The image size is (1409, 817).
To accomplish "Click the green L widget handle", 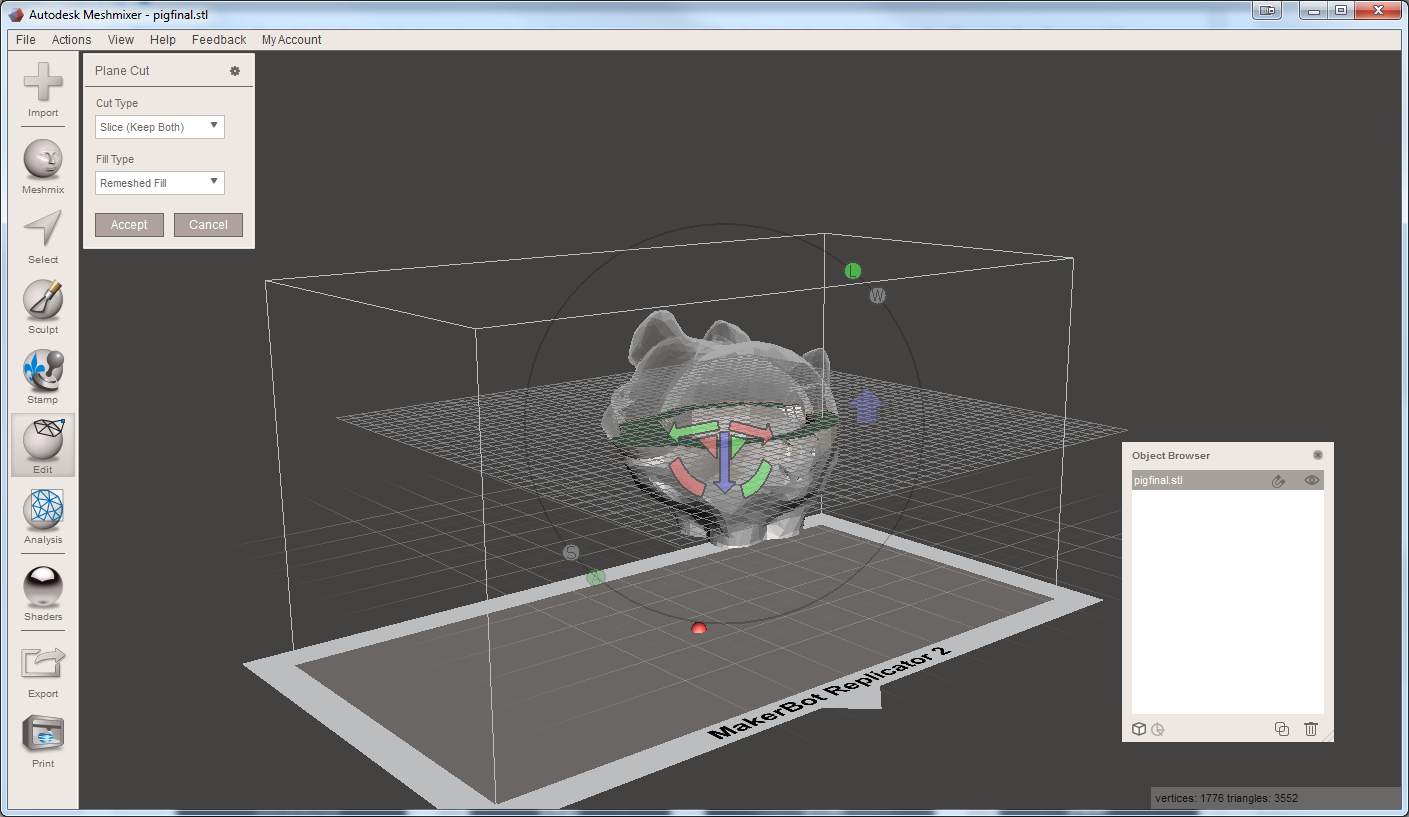I will tap(852, 271).
